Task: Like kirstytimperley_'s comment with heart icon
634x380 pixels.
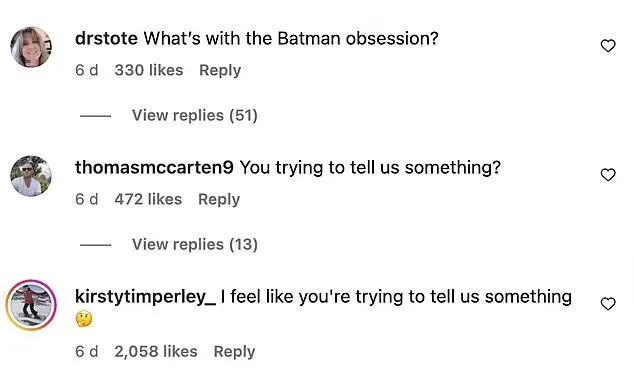Action: (608, 304)
